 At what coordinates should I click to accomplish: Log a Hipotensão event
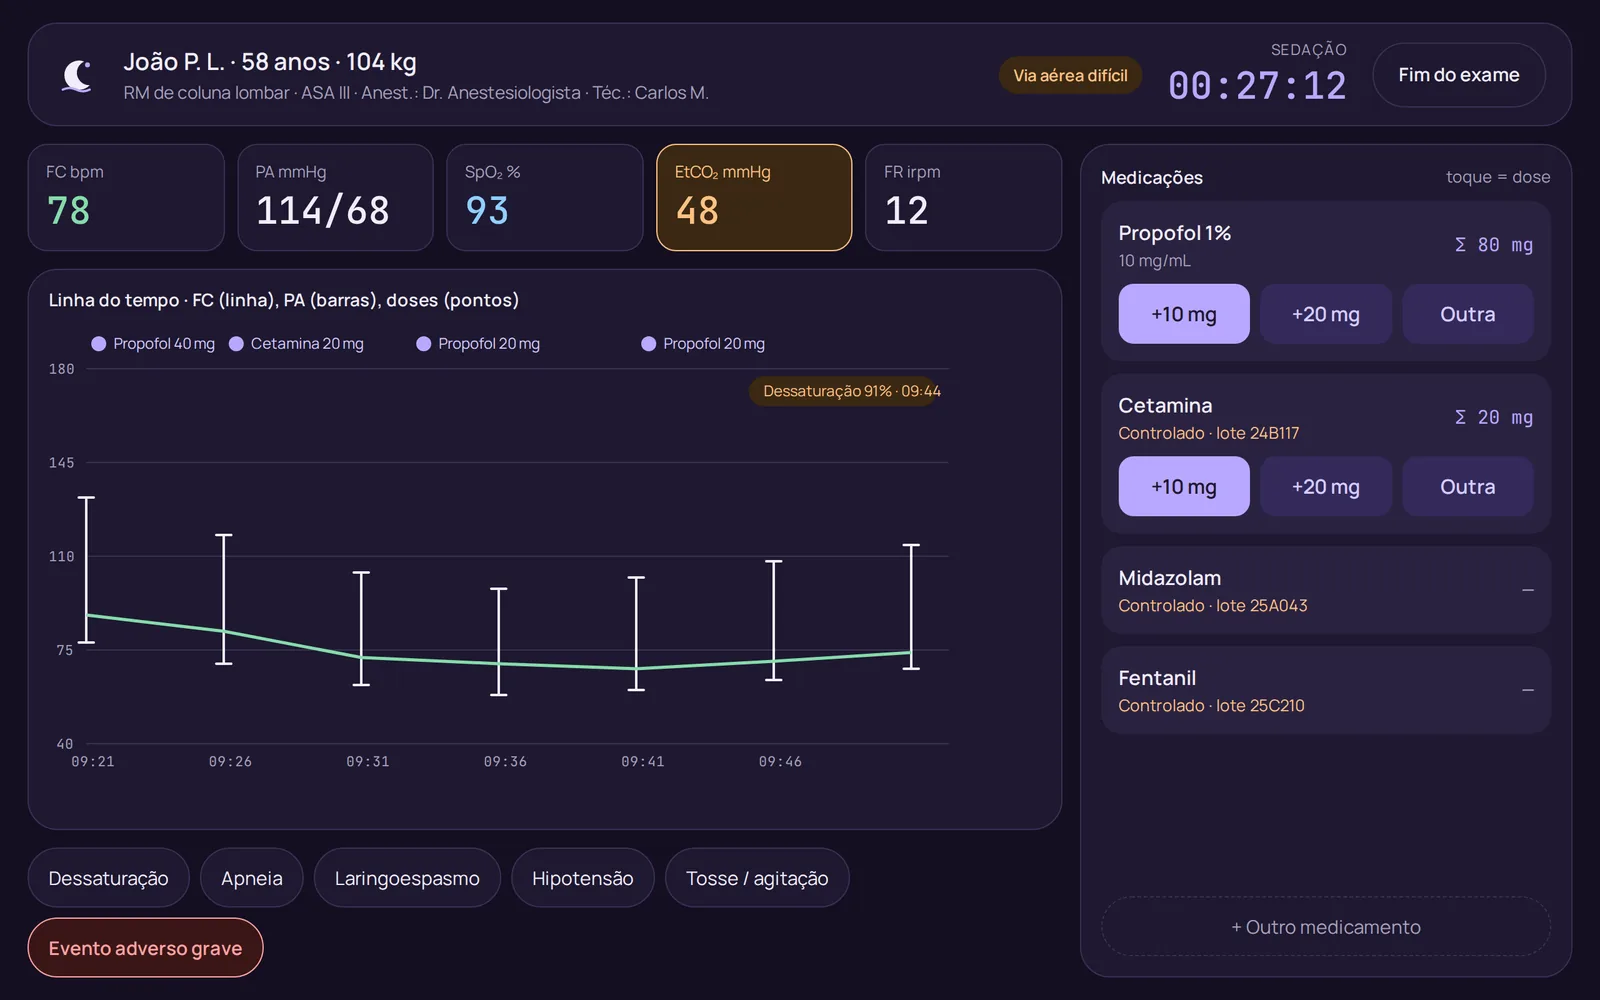pyautogui.click(x=583, y=878)
